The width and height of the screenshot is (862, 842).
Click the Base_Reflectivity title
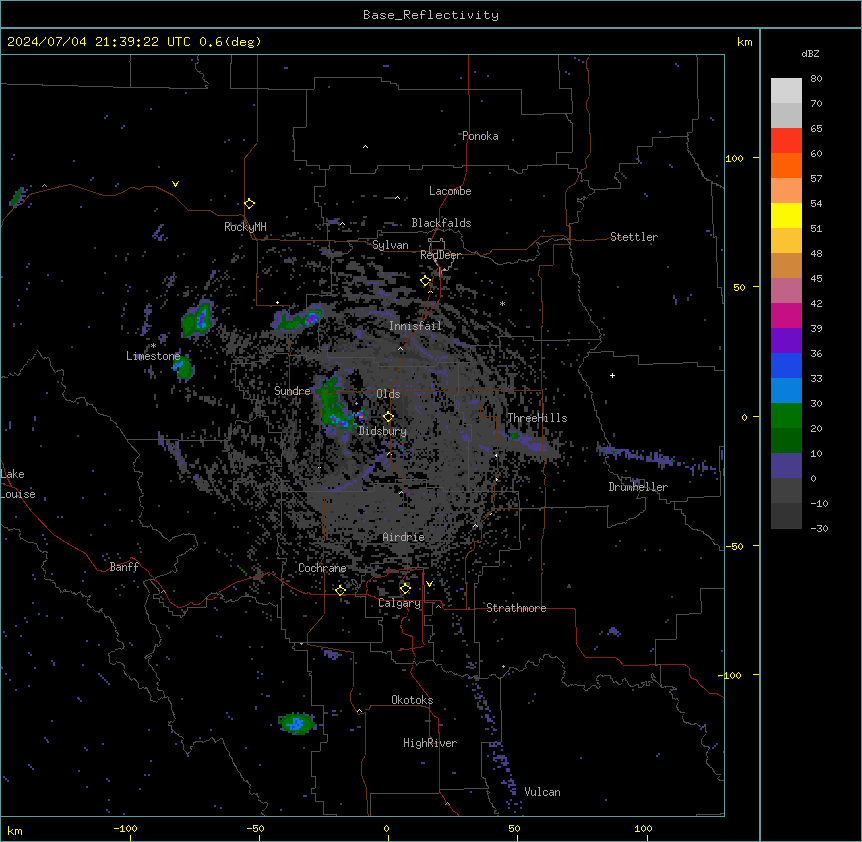click(x=431, y=15)
